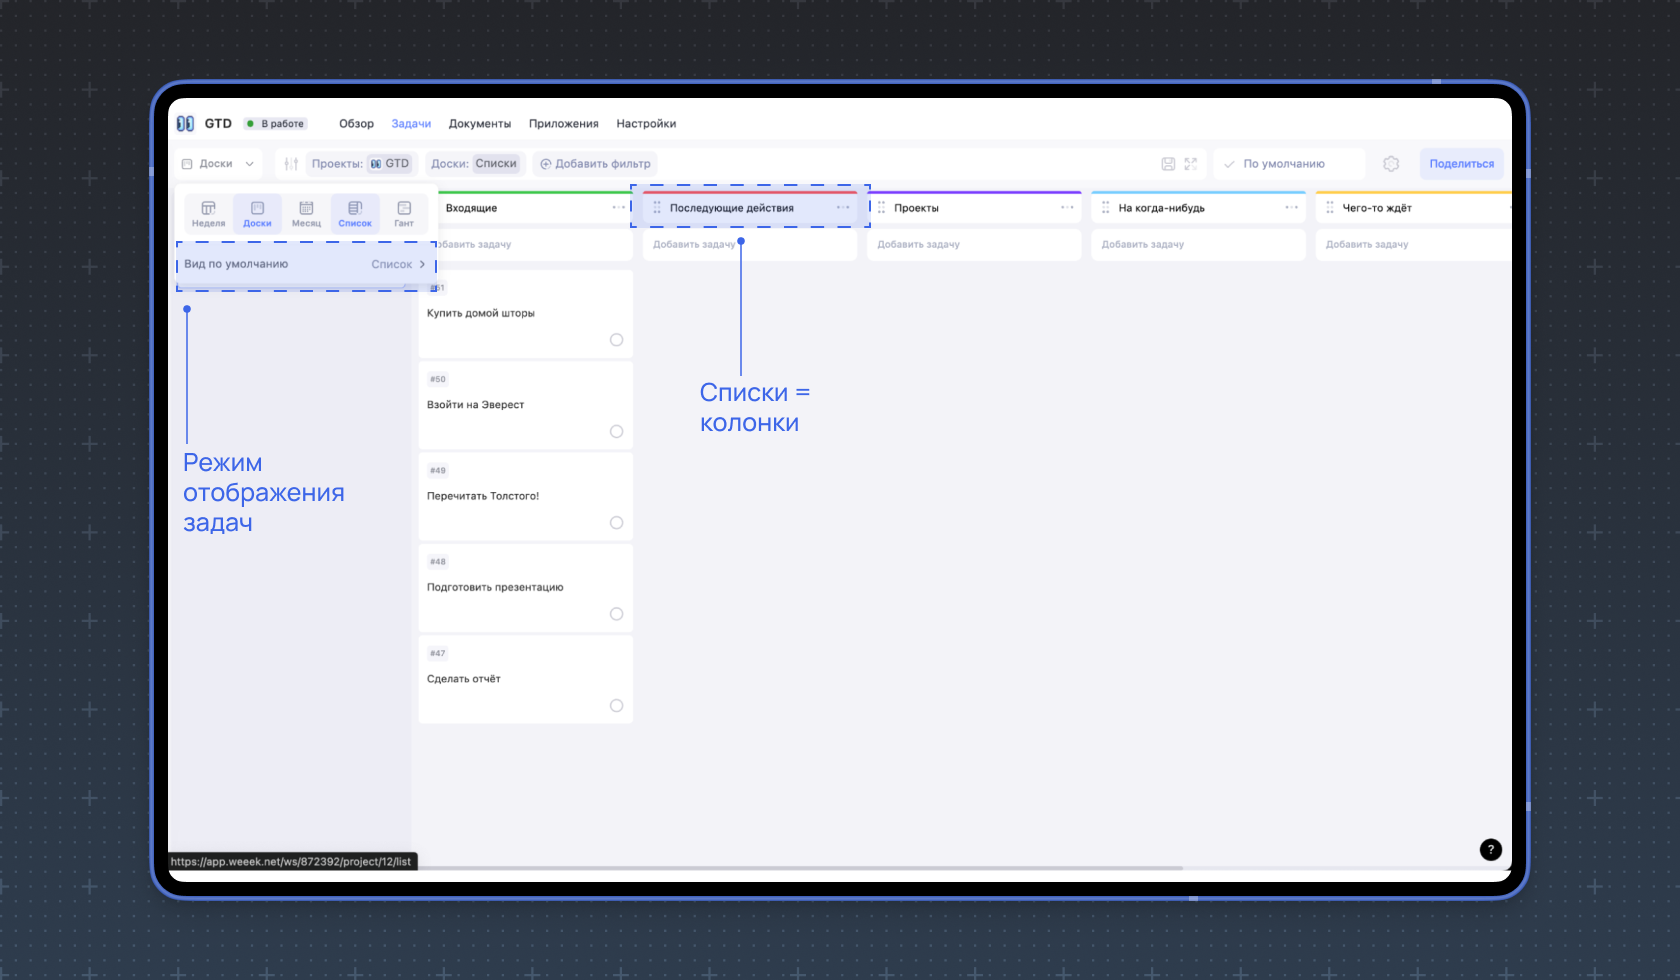Click the filter sliders icon
This screenshot has height=980, width=1680.
pos(291,164)
